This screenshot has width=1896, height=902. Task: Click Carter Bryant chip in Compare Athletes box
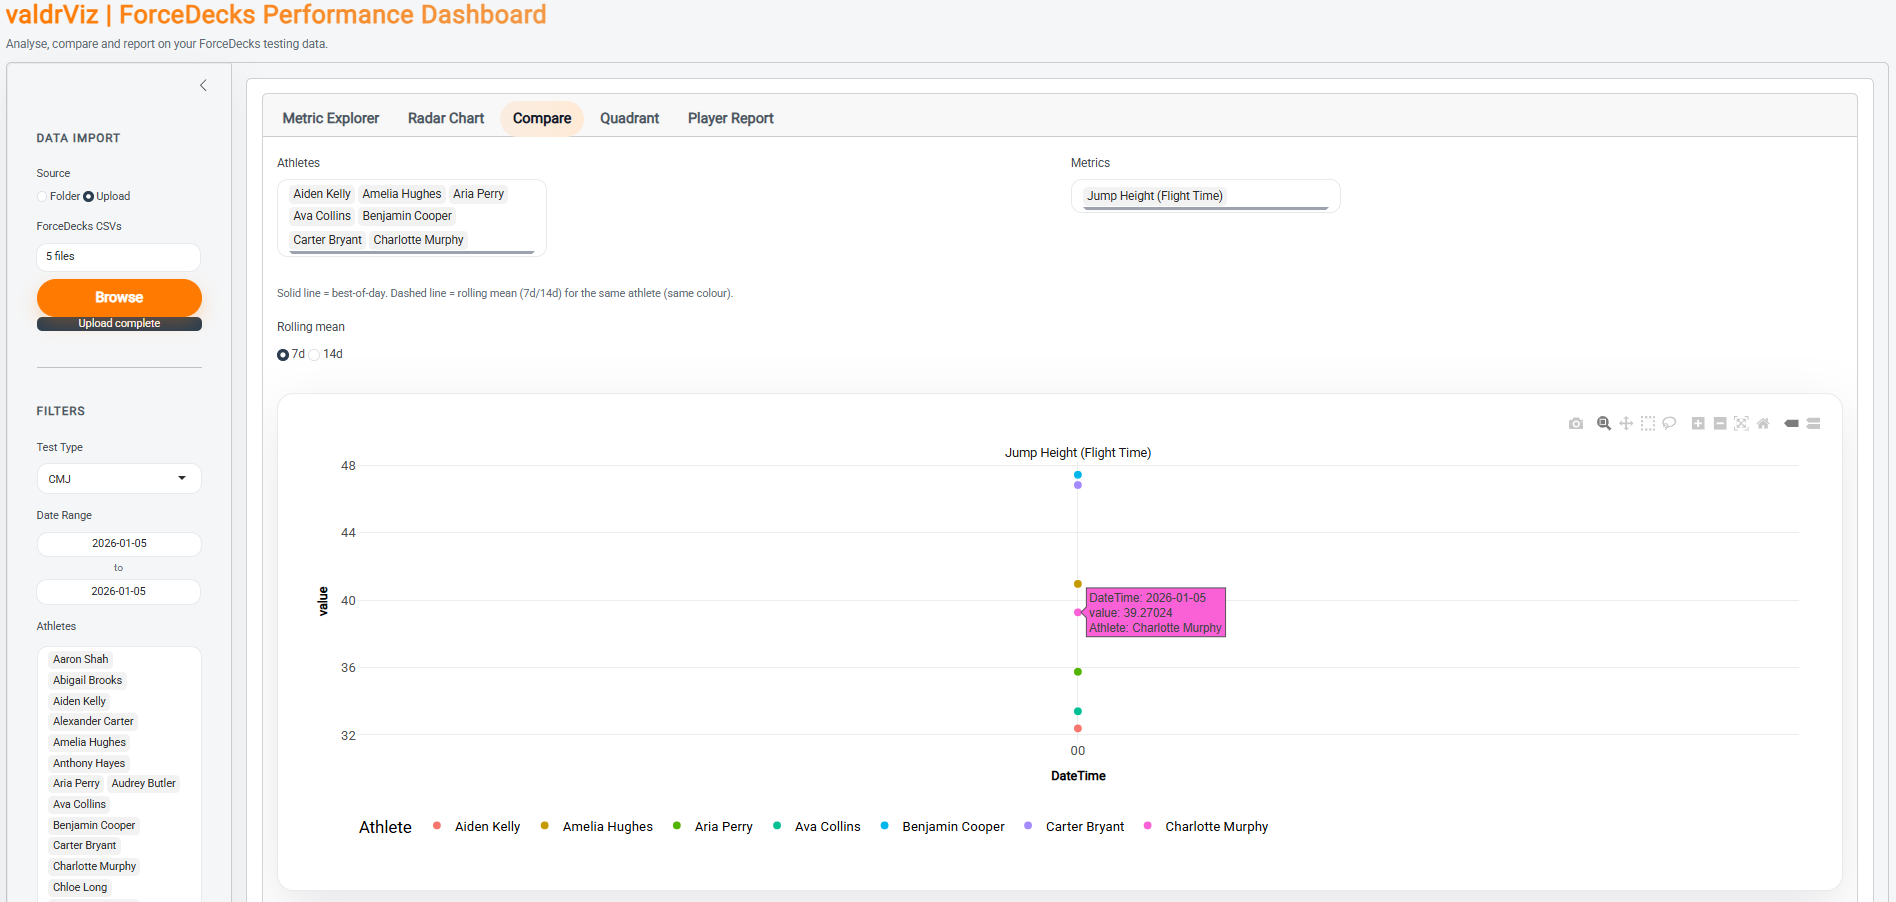[x=328, y=240]
